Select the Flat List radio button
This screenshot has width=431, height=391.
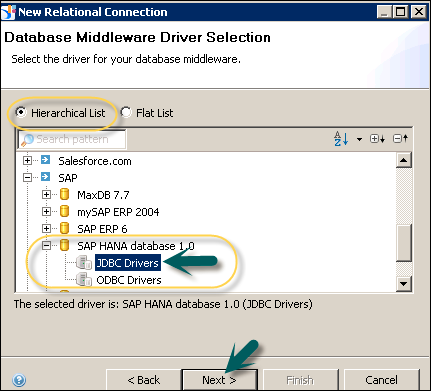[126, 113]
